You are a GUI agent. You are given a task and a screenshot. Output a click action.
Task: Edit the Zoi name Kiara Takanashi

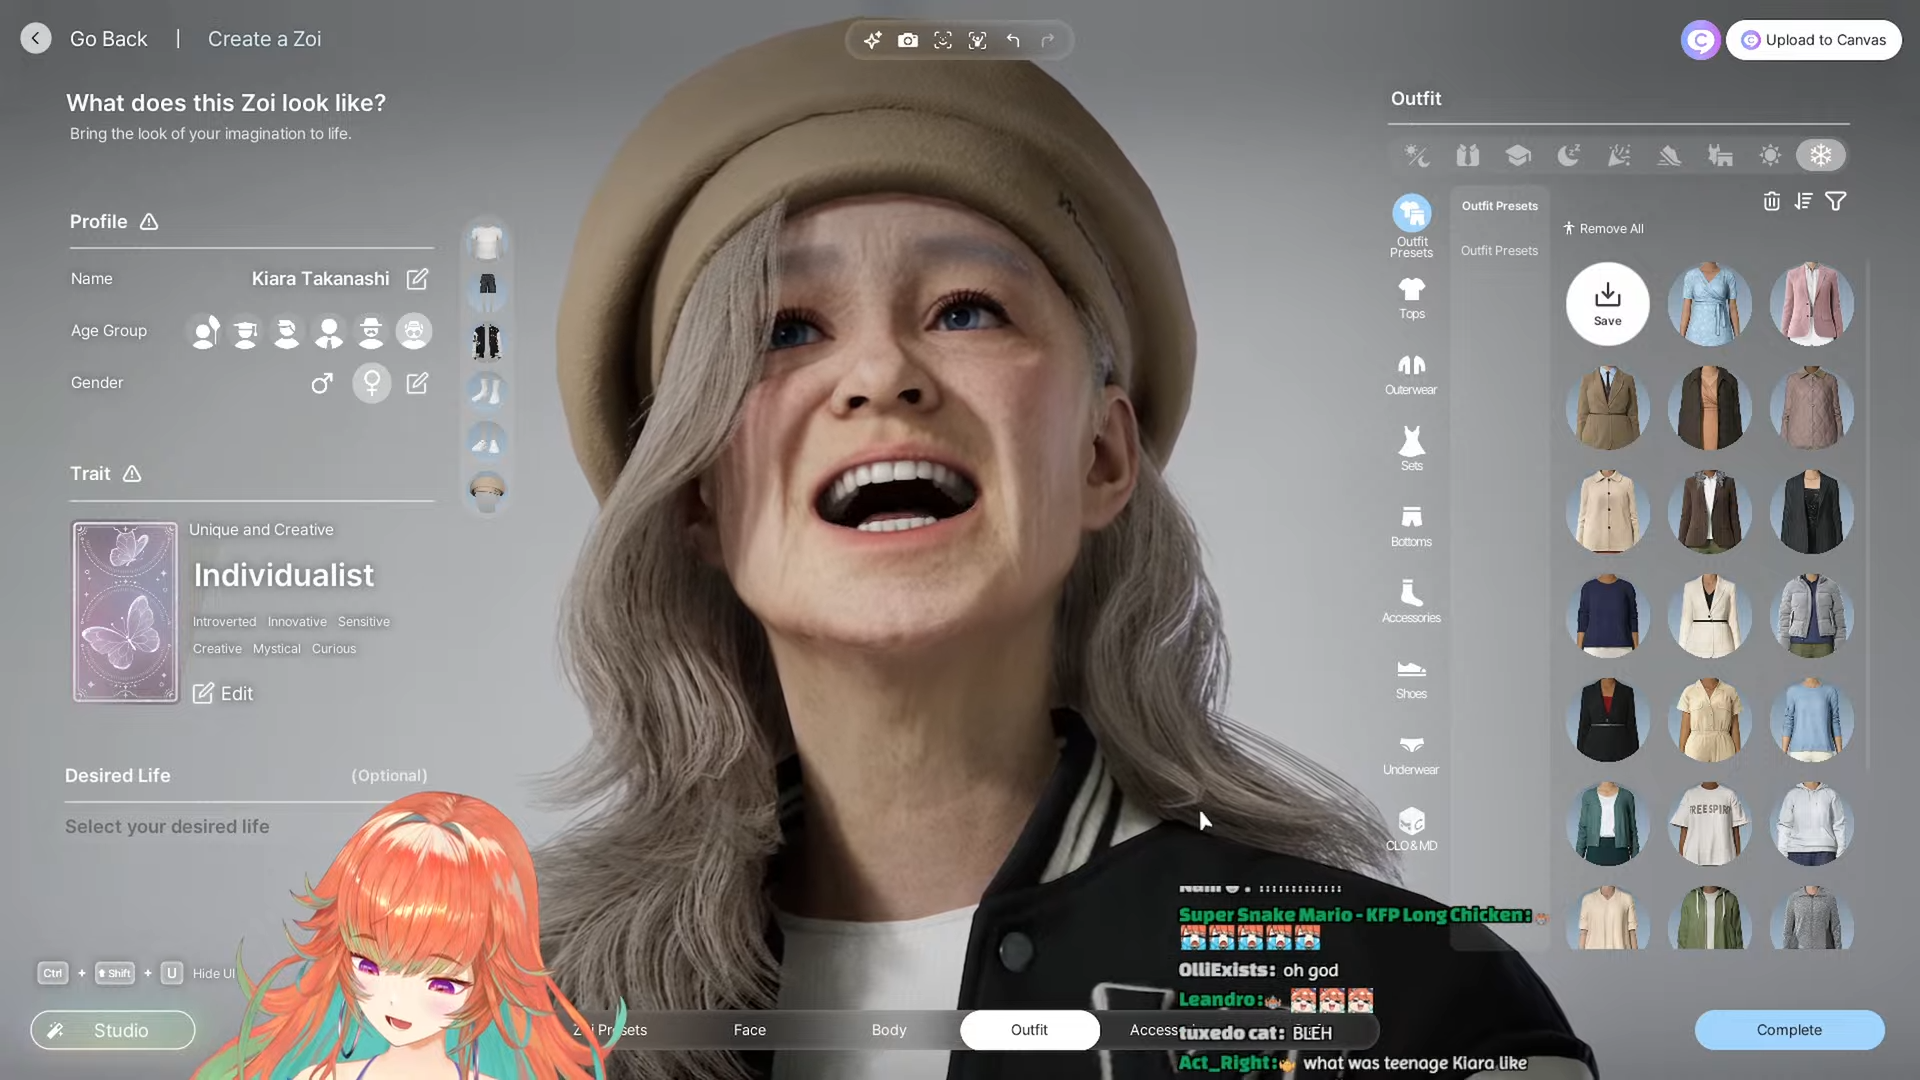click(x=417, y=279)
